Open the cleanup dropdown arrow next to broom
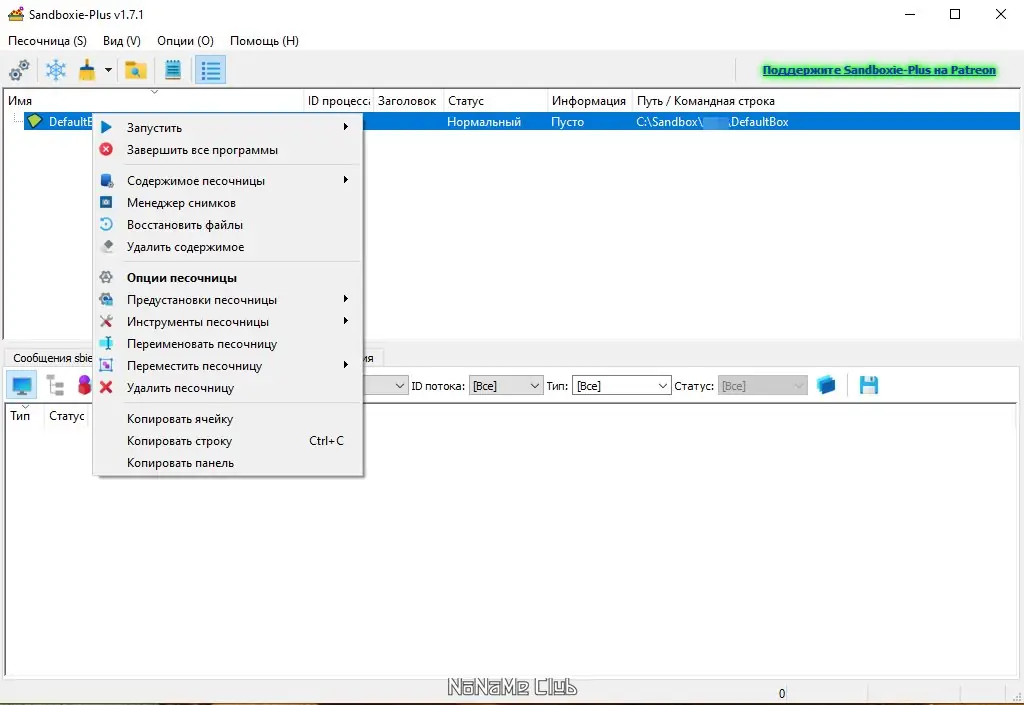The width and height of the screenshot is (1024, 705). point(108,70)
